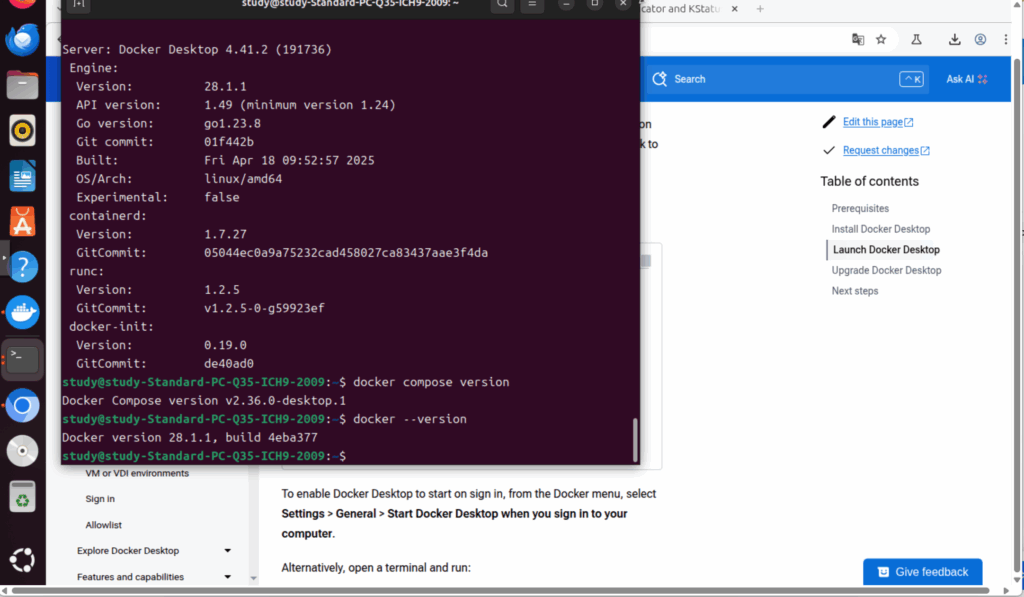
Task: Click the sidebar scroll-down arrow
Action: [x=253, y=578]
